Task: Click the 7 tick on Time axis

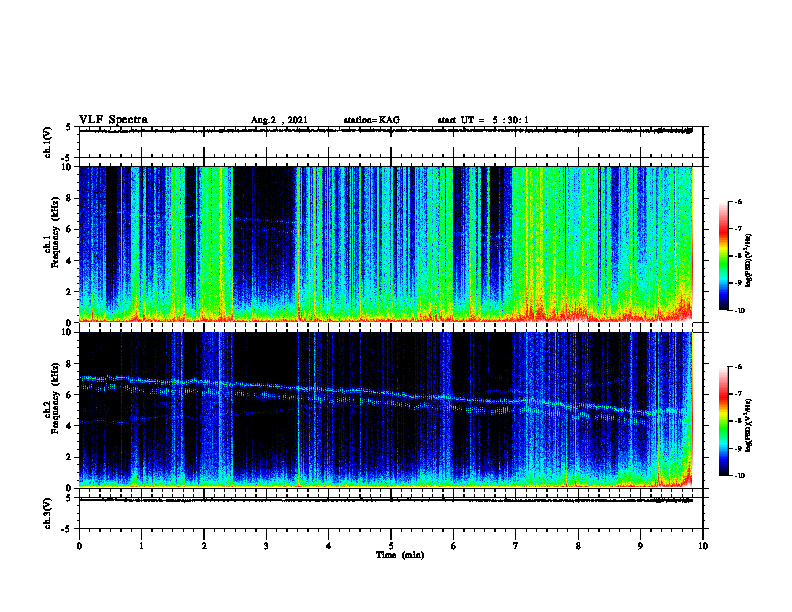Action: coord(516,546)
